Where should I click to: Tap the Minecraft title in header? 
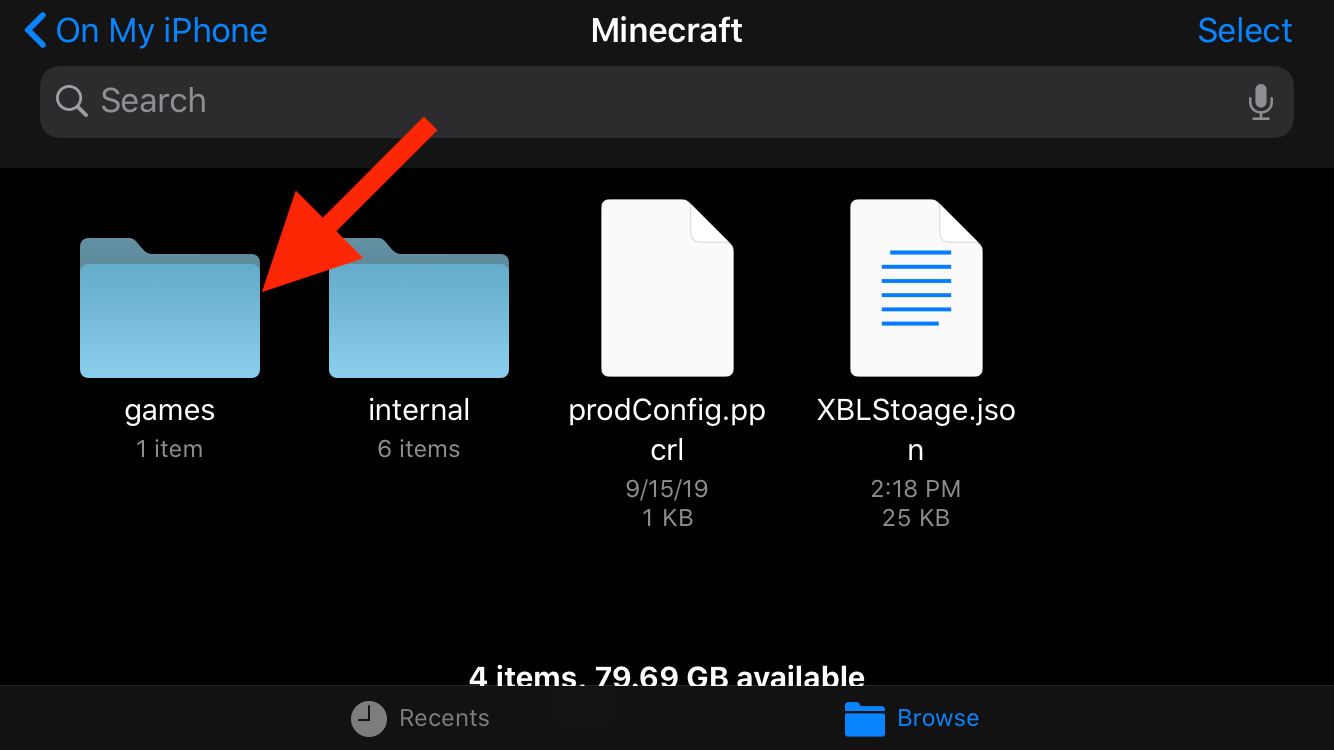coord(667,31)
